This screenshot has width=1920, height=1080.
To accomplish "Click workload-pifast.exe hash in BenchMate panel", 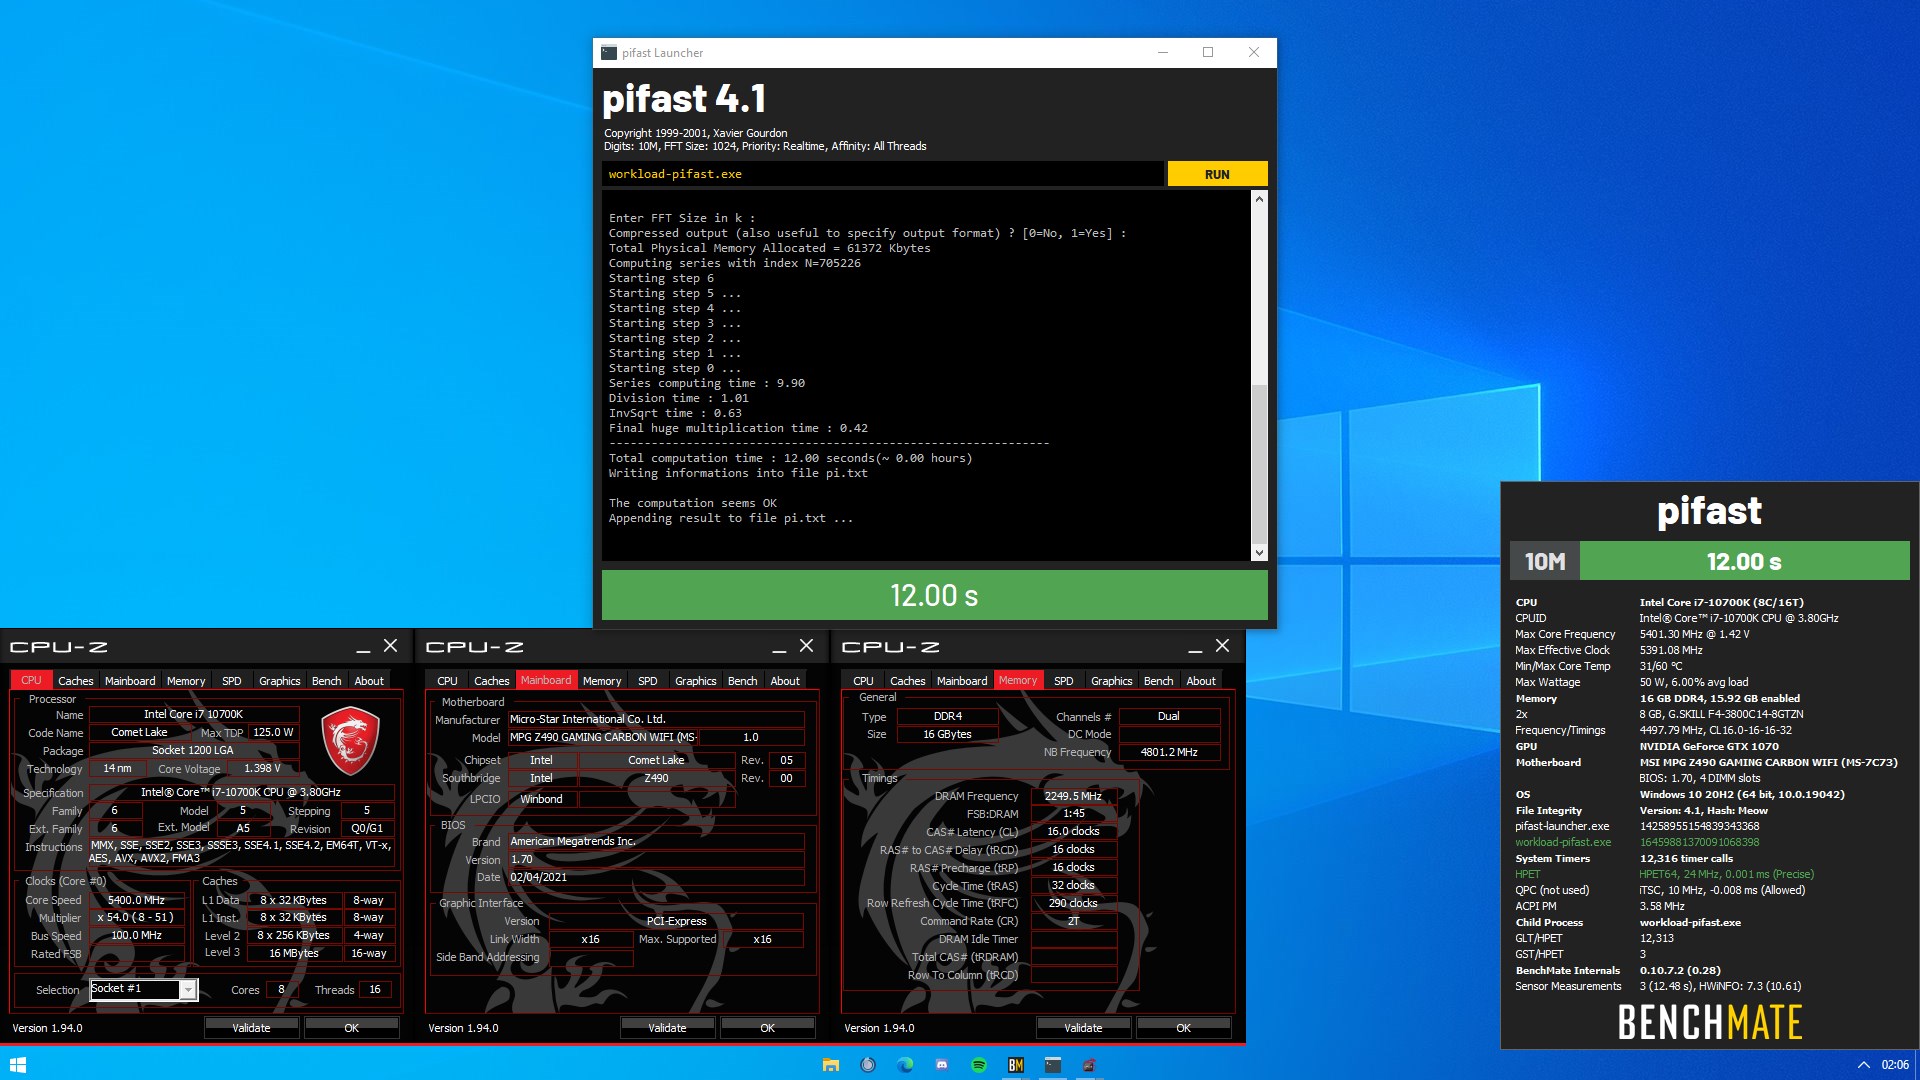I will (1700, 842).
